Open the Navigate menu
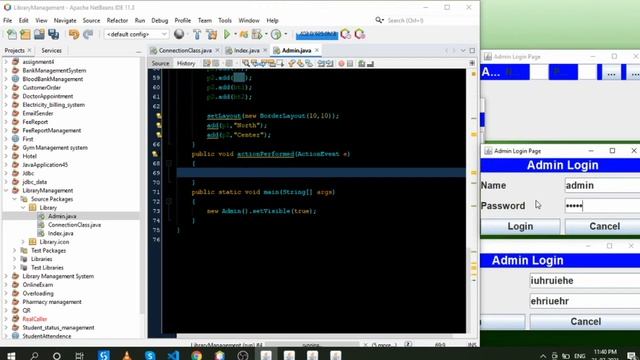Viewport: 640px width, 360px height. [x=65, y=20]
